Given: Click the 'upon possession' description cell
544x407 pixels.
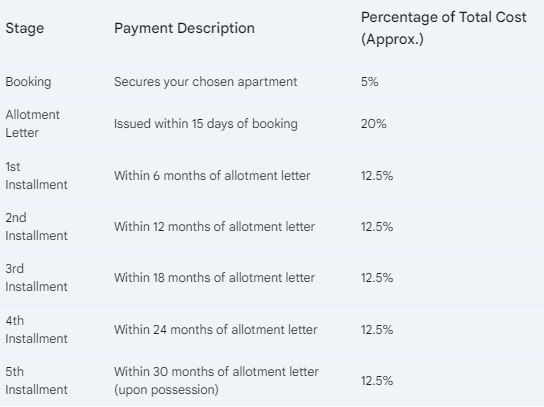Looking at the screenshot, I should (216, 381).
